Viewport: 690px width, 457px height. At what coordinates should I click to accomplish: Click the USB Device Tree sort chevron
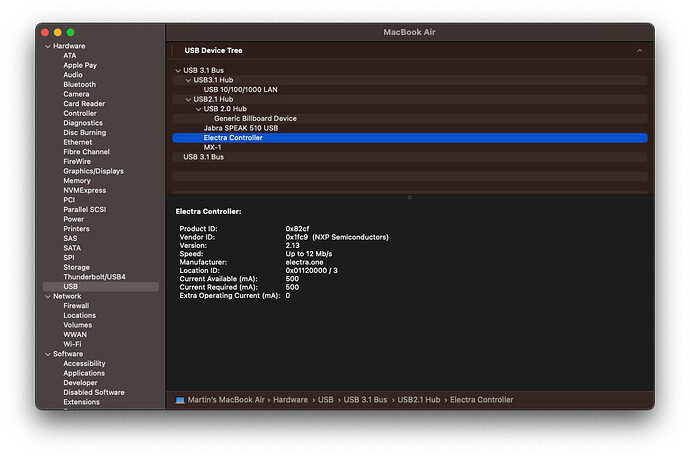click(x=639, y=51)
